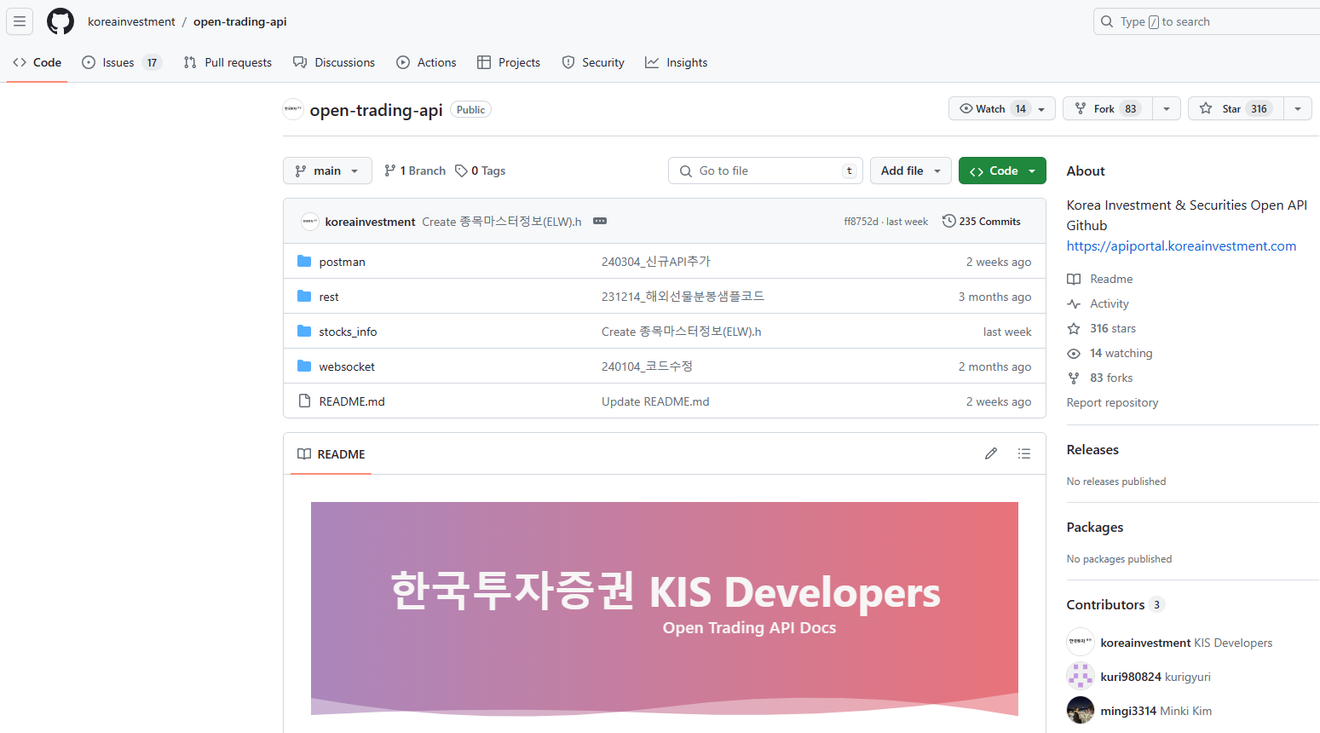Click the postman folder icon
Image resolution: width=1320 pixels, height=733 pixels.
point(304,261)
